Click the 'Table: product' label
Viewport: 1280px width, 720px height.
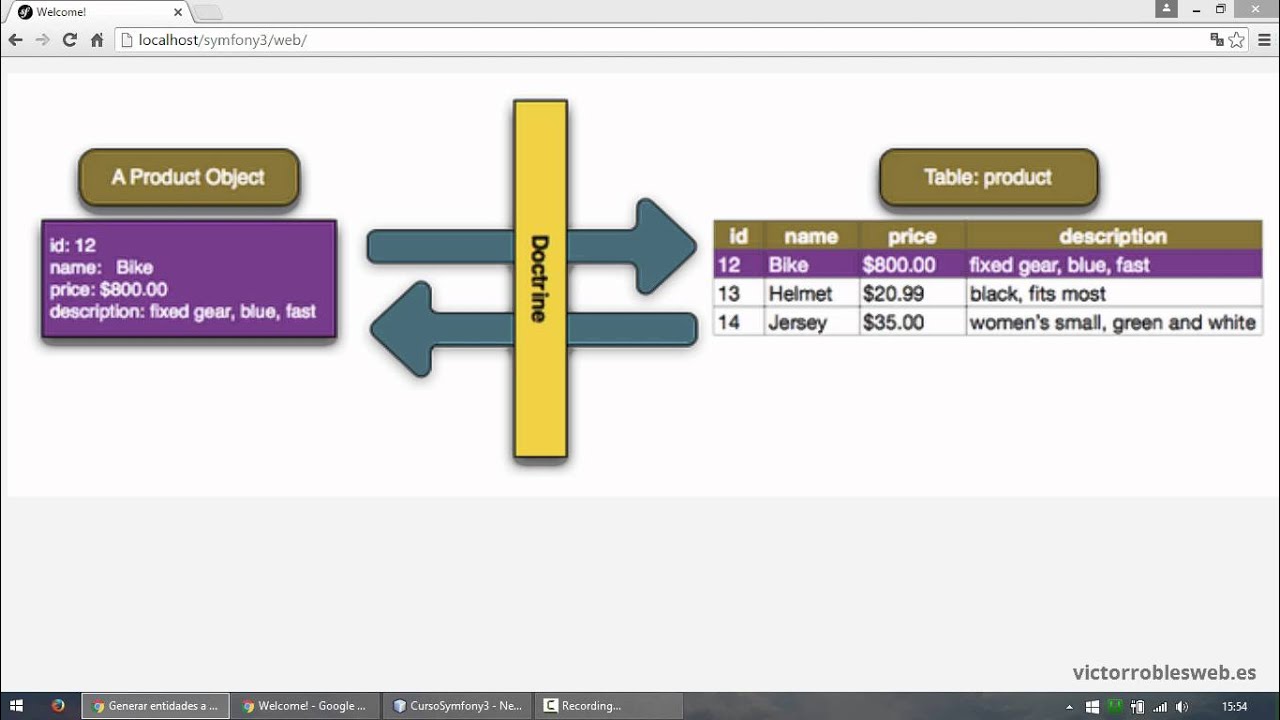coord(988,178)
